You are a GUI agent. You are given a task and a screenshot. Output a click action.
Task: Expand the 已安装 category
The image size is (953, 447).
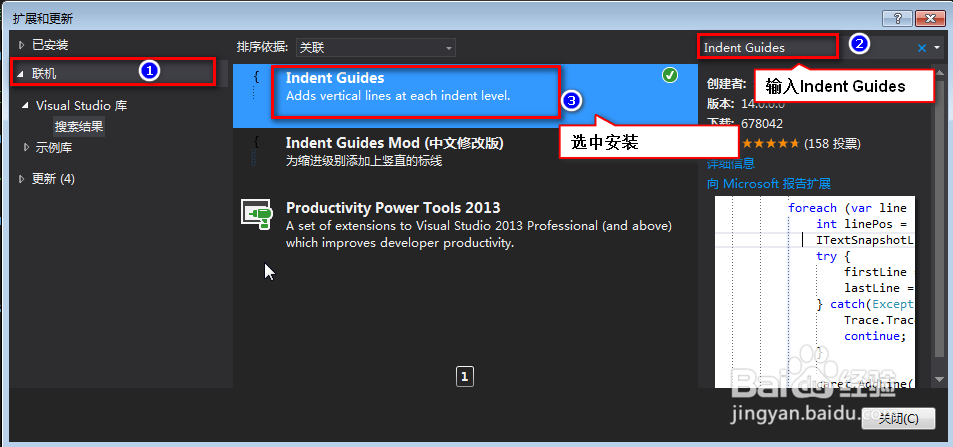tap(22, 44)
